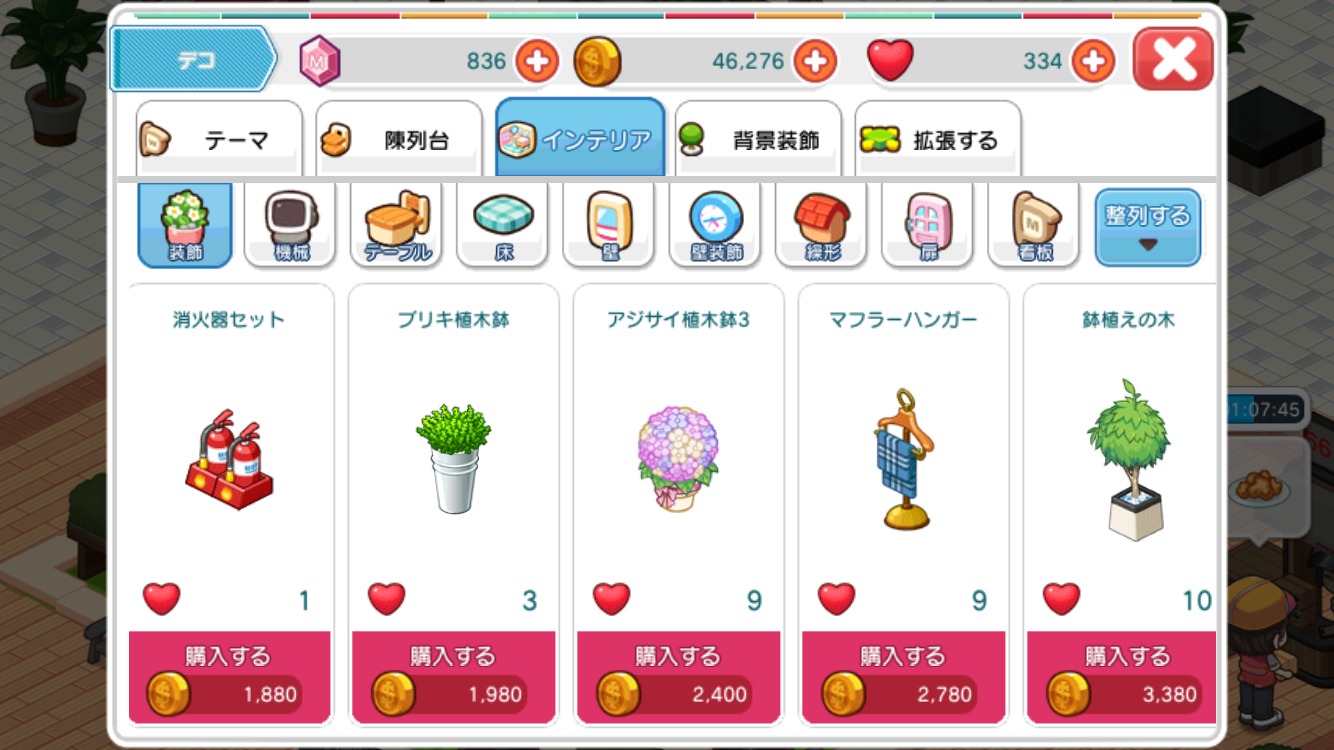Select the 装飾 flower pot category icon
This screenshot has height=750, width=1334.
coord(185,225)
